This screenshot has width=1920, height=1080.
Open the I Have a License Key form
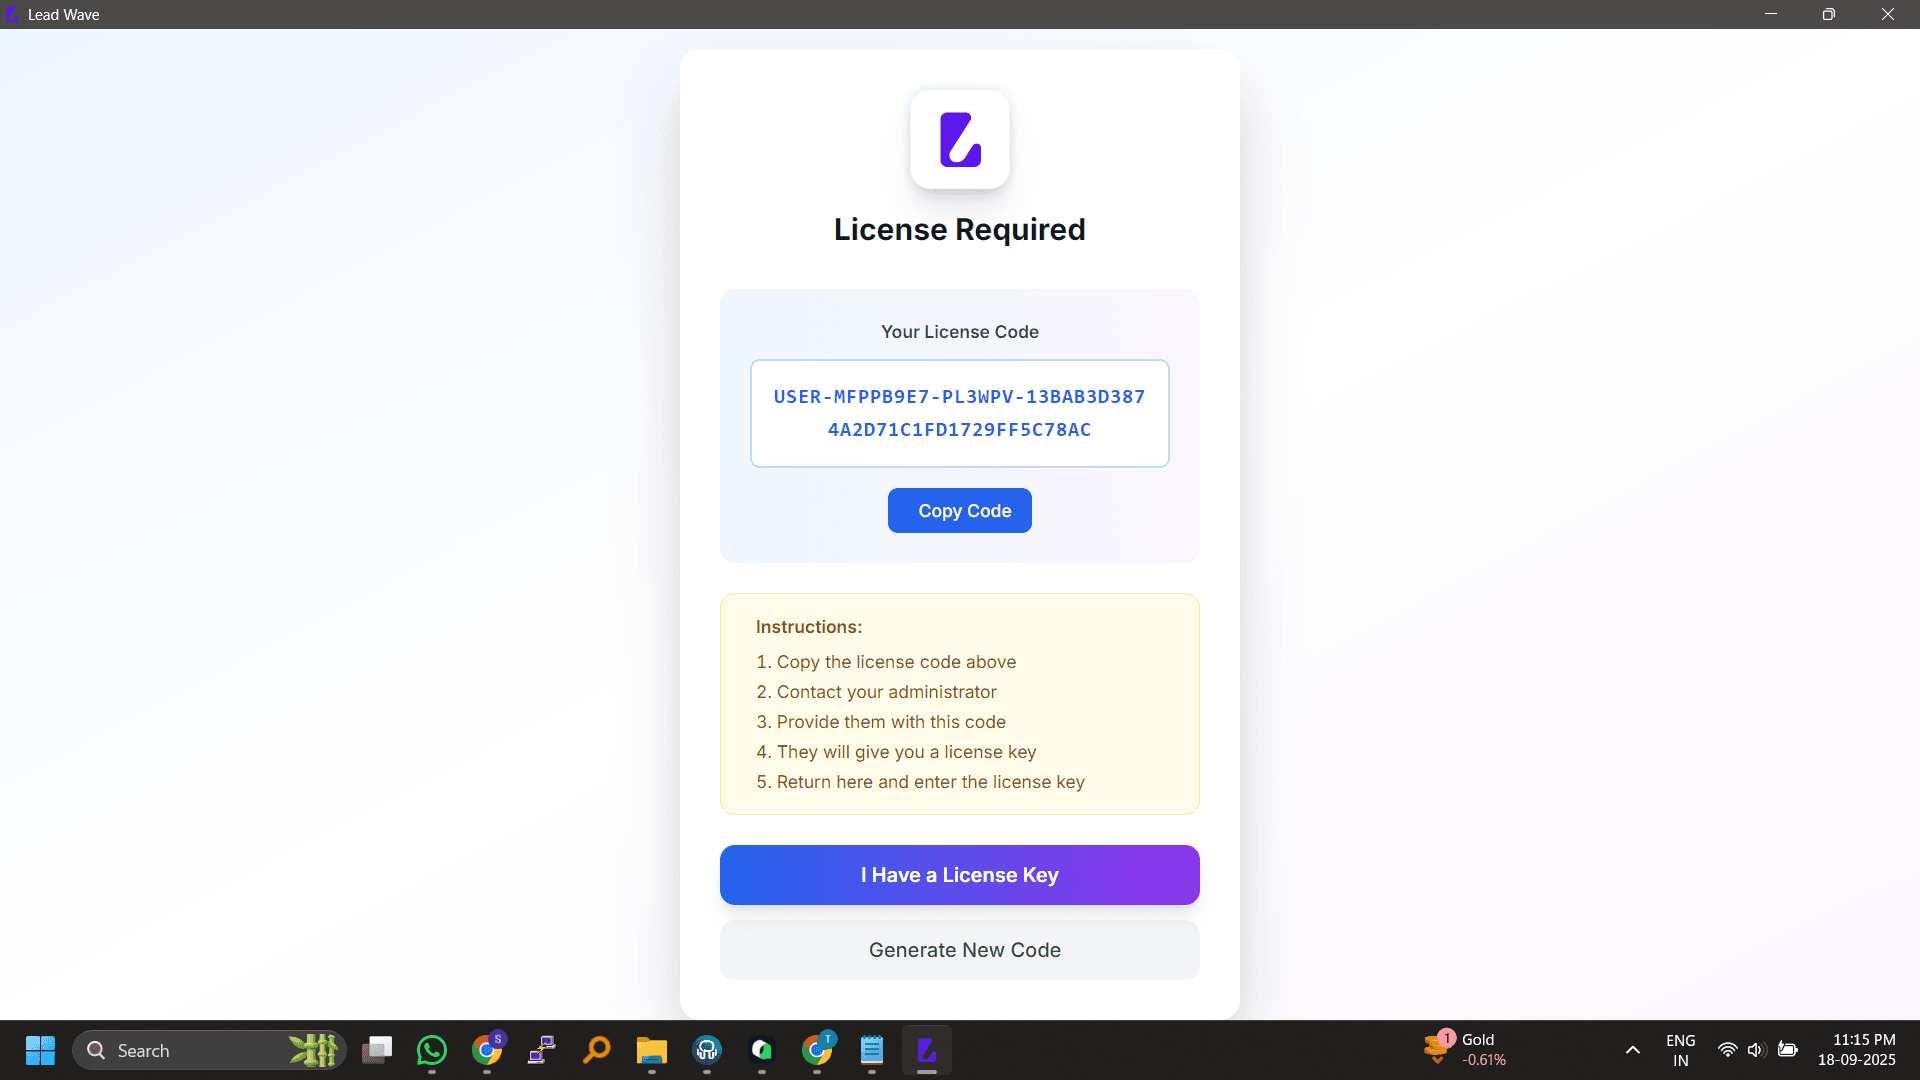pos(960,875)
